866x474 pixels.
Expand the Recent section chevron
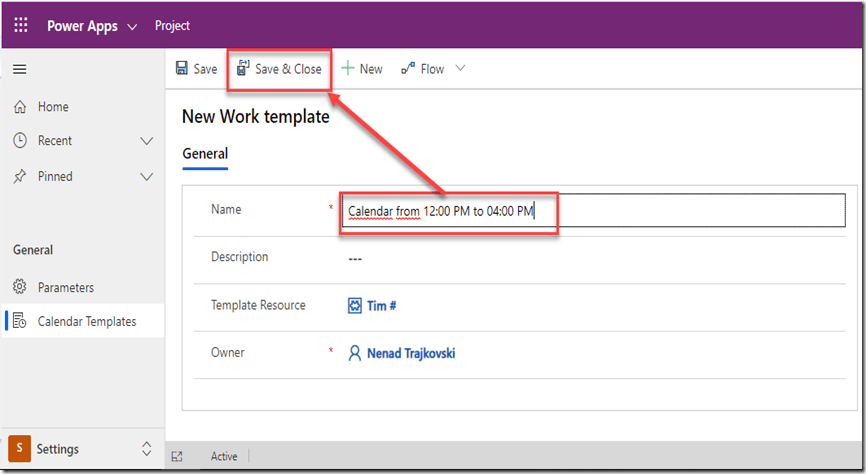click(x=147, y=141)
